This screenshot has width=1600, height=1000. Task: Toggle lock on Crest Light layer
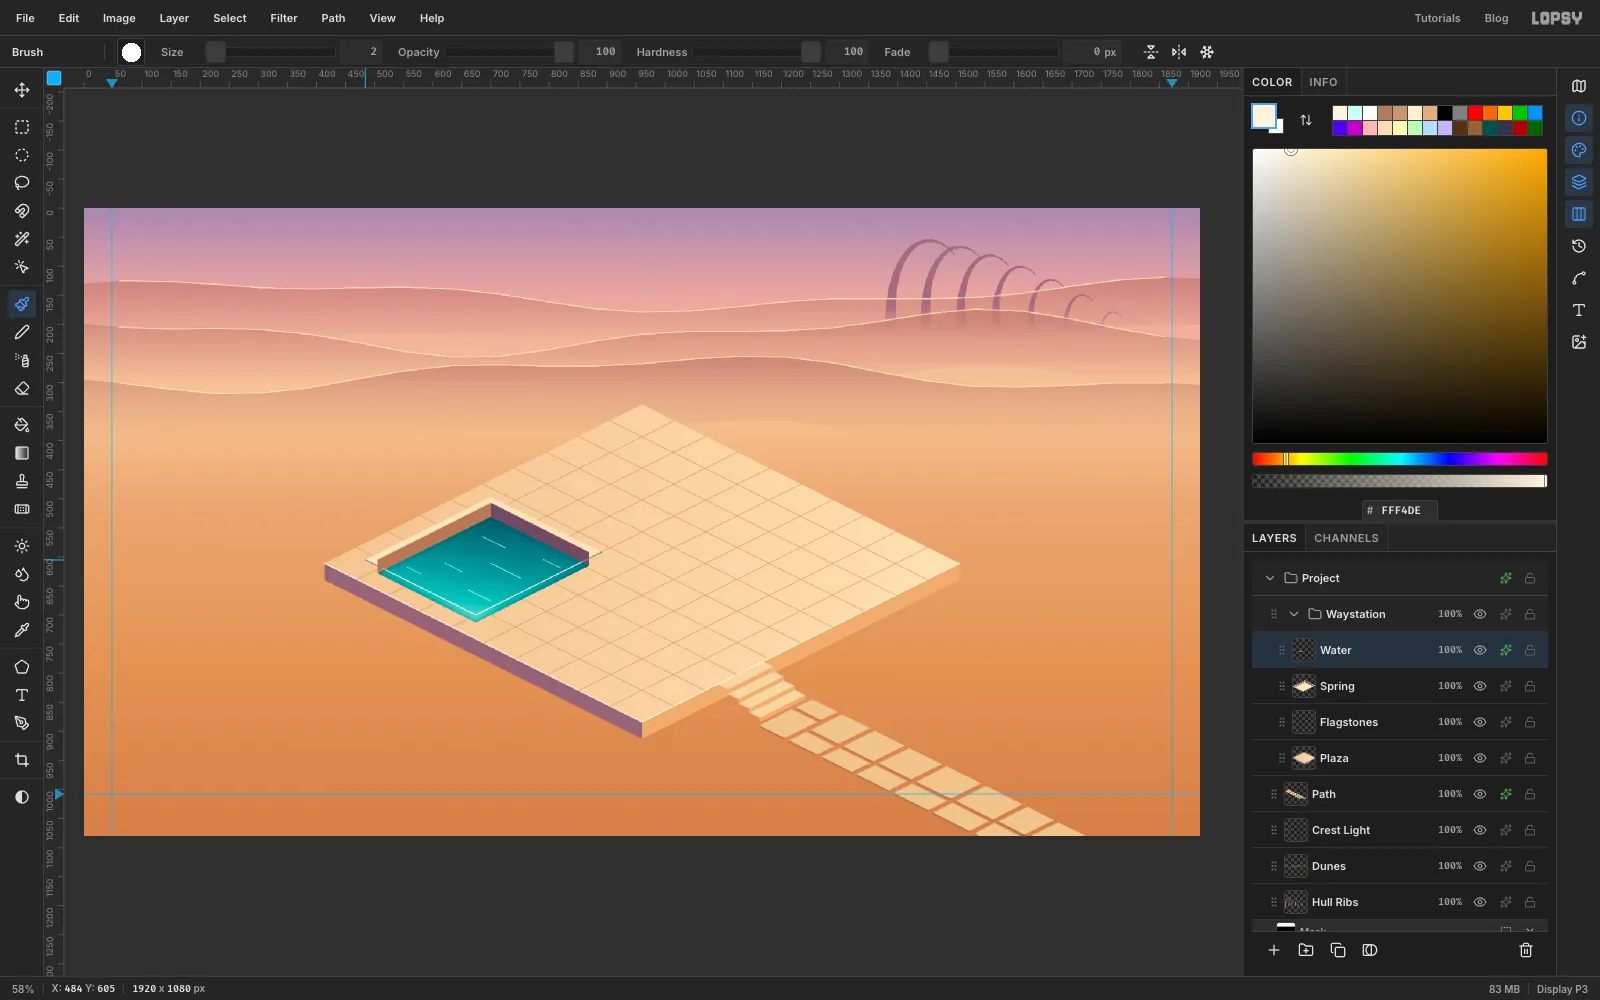coord(1530,830)
